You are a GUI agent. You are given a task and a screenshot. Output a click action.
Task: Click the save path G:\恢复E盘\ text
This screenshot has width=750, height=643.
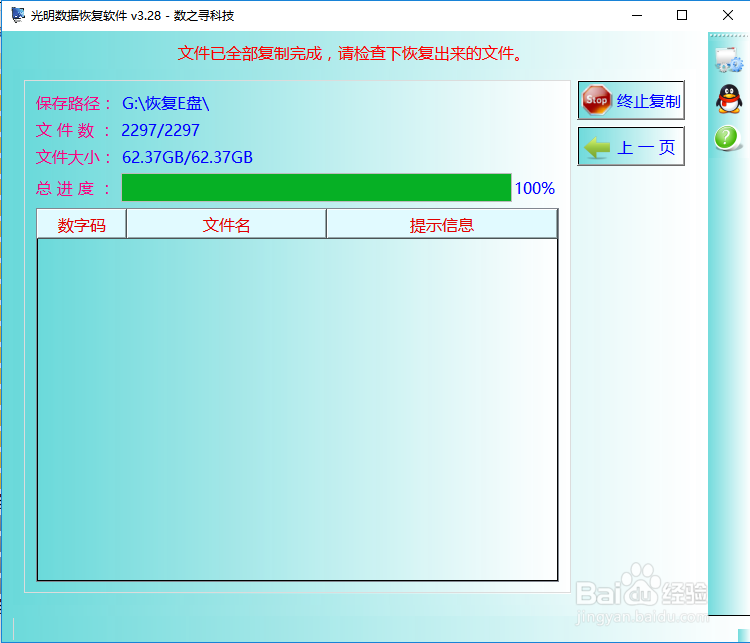pos(165,103)
